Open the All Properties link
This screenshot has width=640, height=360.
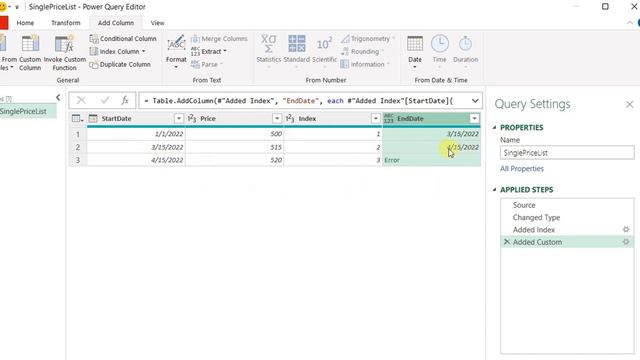522,169
